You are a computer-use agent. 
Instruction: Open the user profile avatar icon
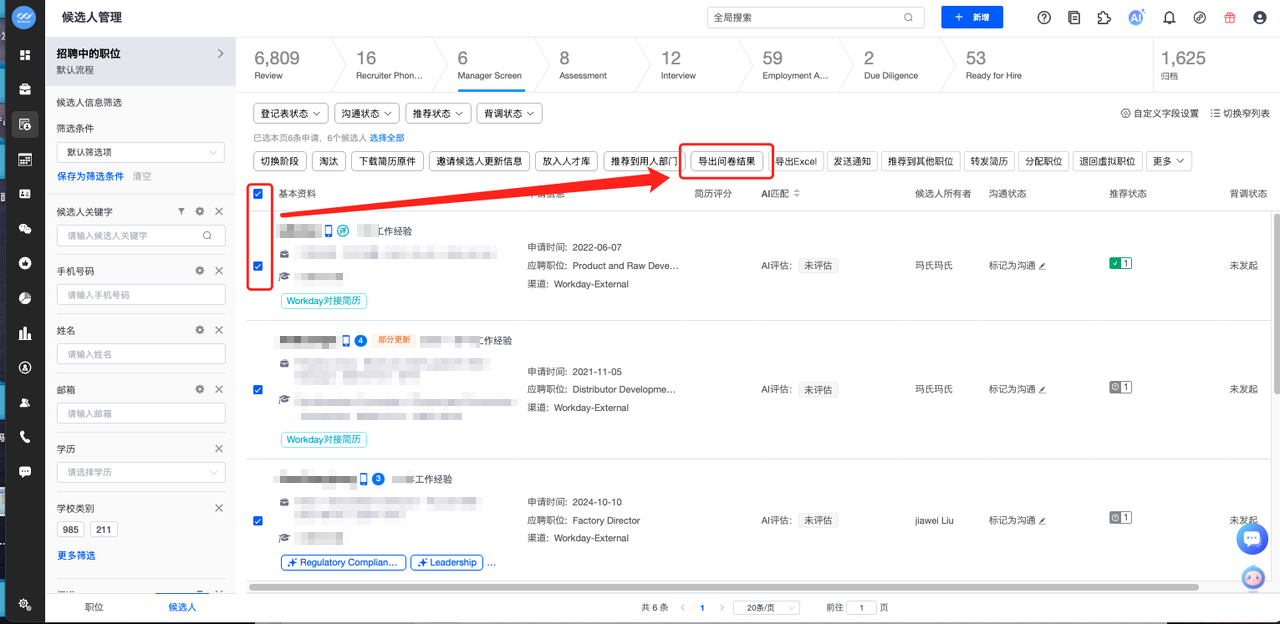click(x=1259, y=17)
